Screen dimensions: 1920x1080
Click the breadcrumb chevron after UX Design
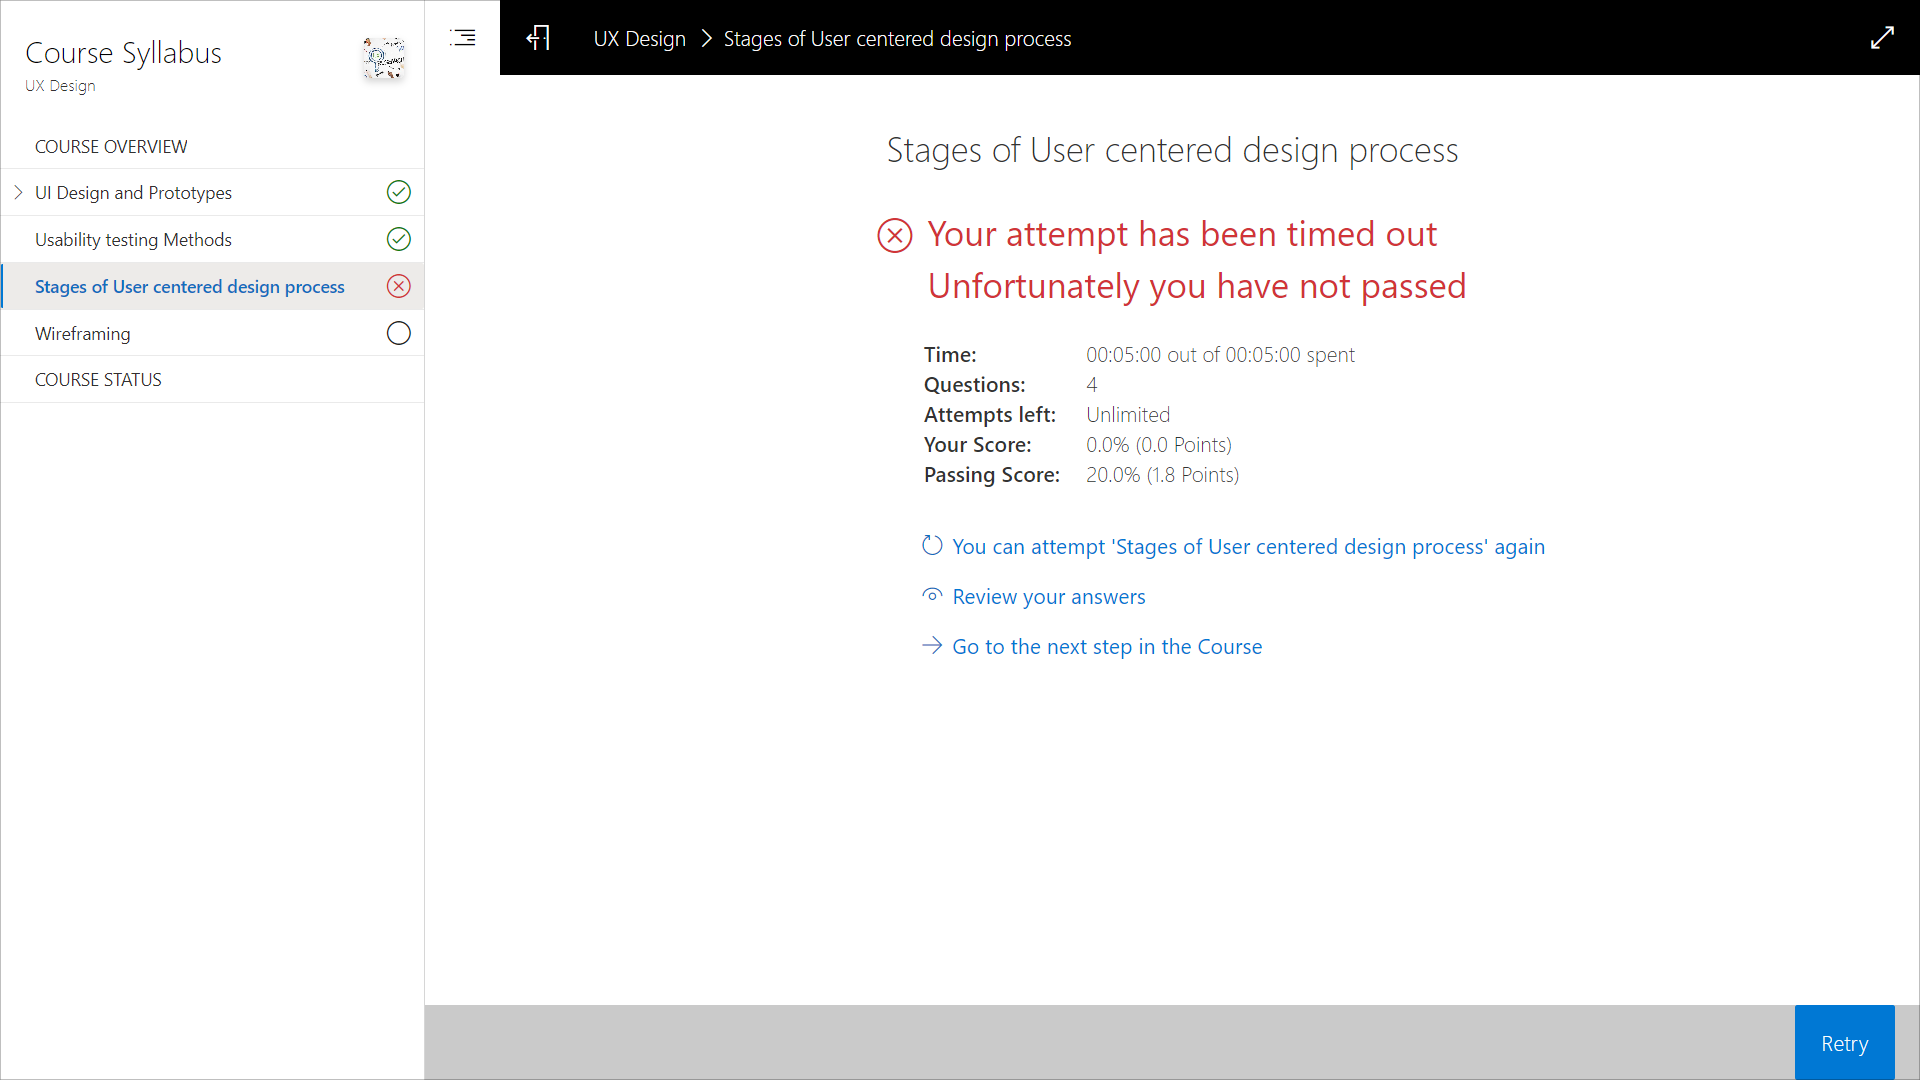706,38
